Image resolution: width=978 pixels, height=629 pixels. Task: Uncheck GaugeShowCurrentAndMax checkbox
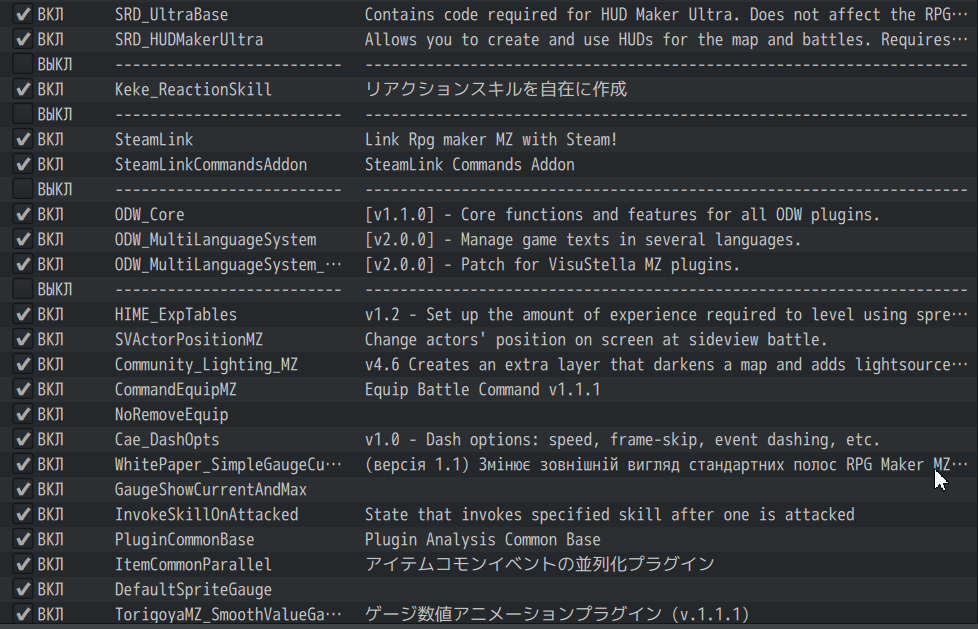coord(23,489)
